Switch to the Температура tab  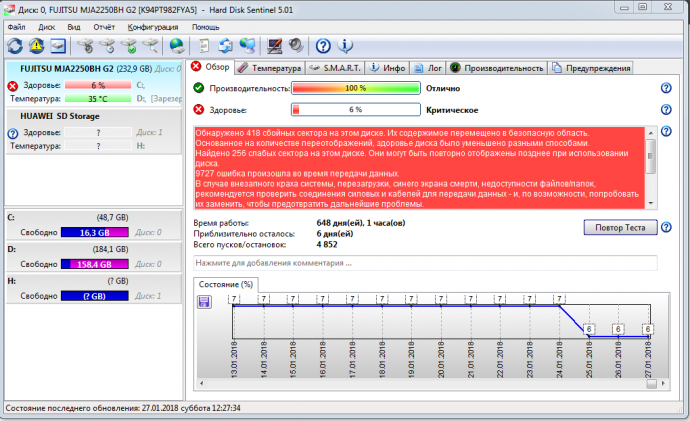(270, 68)
